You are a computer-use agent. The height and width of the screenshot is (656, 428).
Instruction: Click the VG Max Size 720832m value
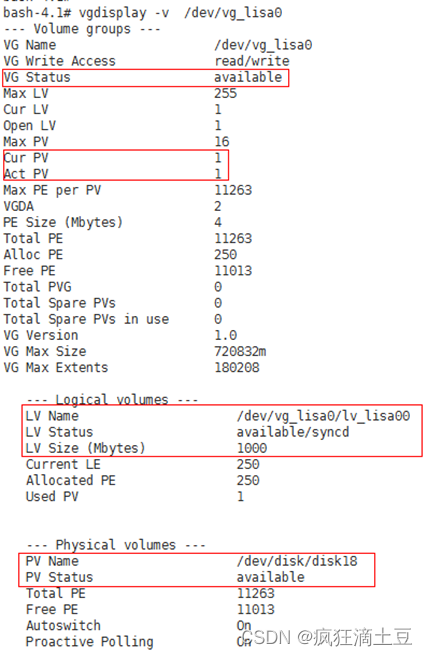240,351
